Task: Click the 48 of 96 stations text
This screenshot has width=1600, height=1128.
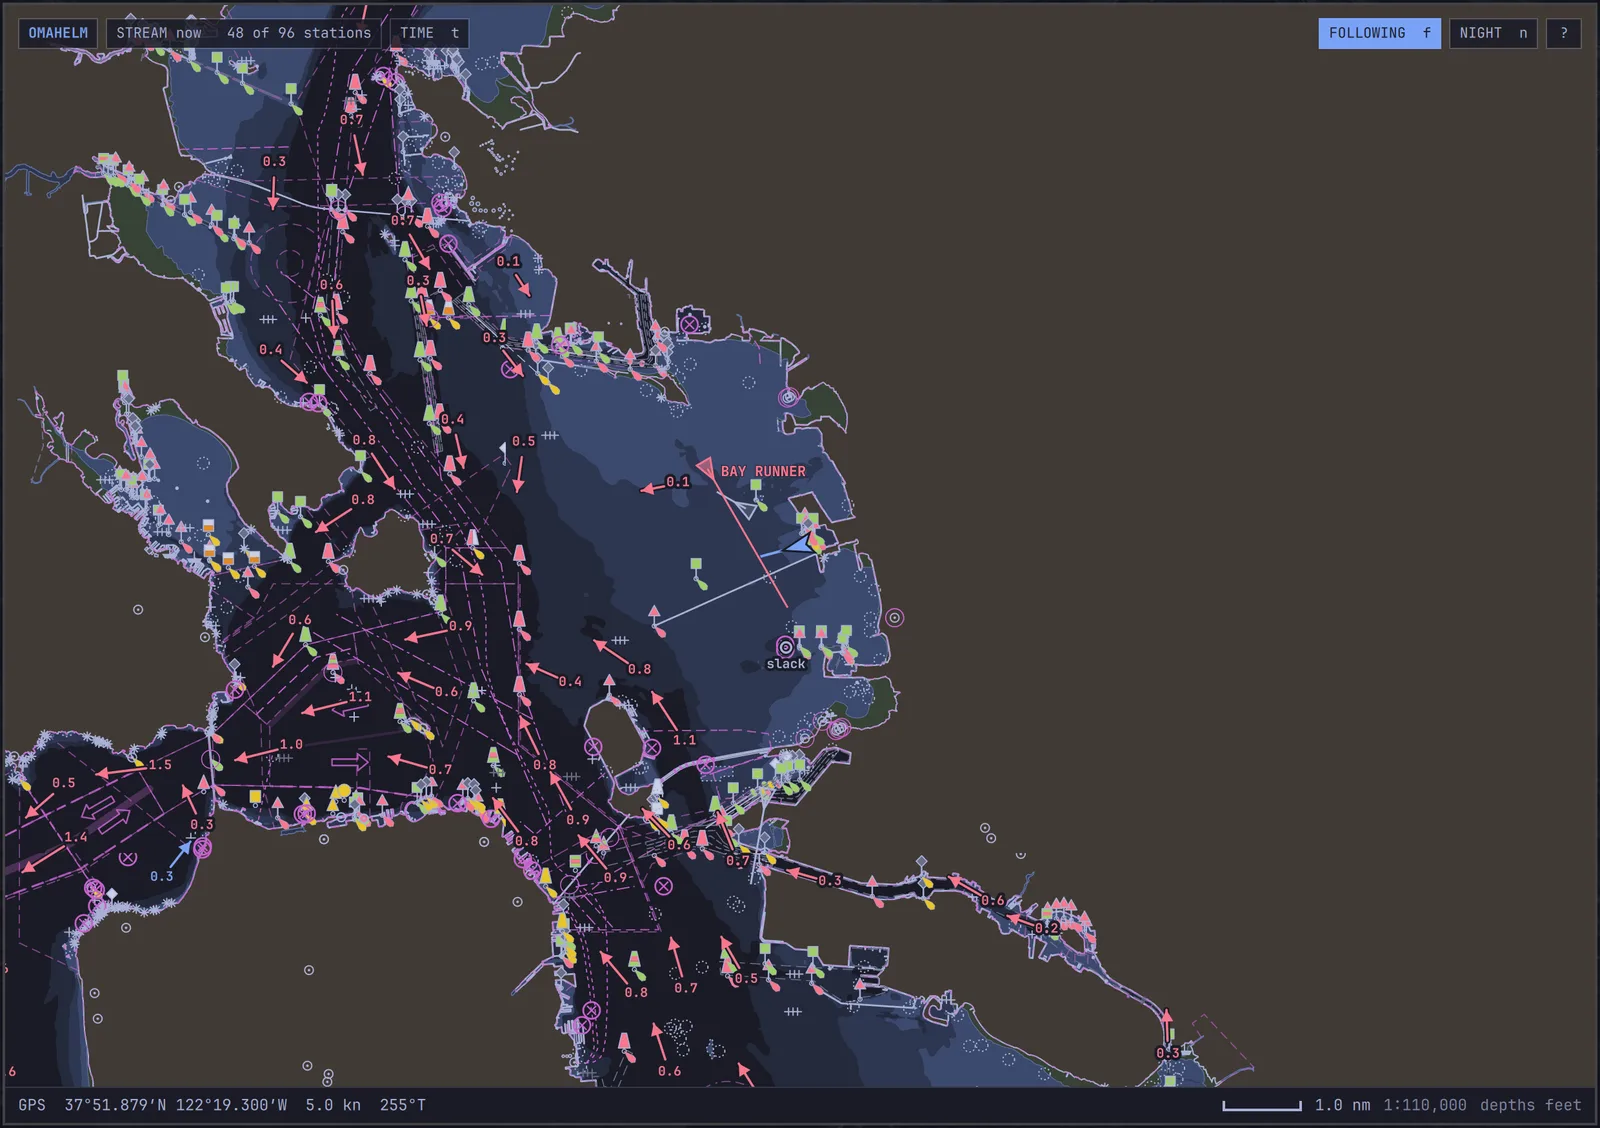Action: click(x=299, y=33)
